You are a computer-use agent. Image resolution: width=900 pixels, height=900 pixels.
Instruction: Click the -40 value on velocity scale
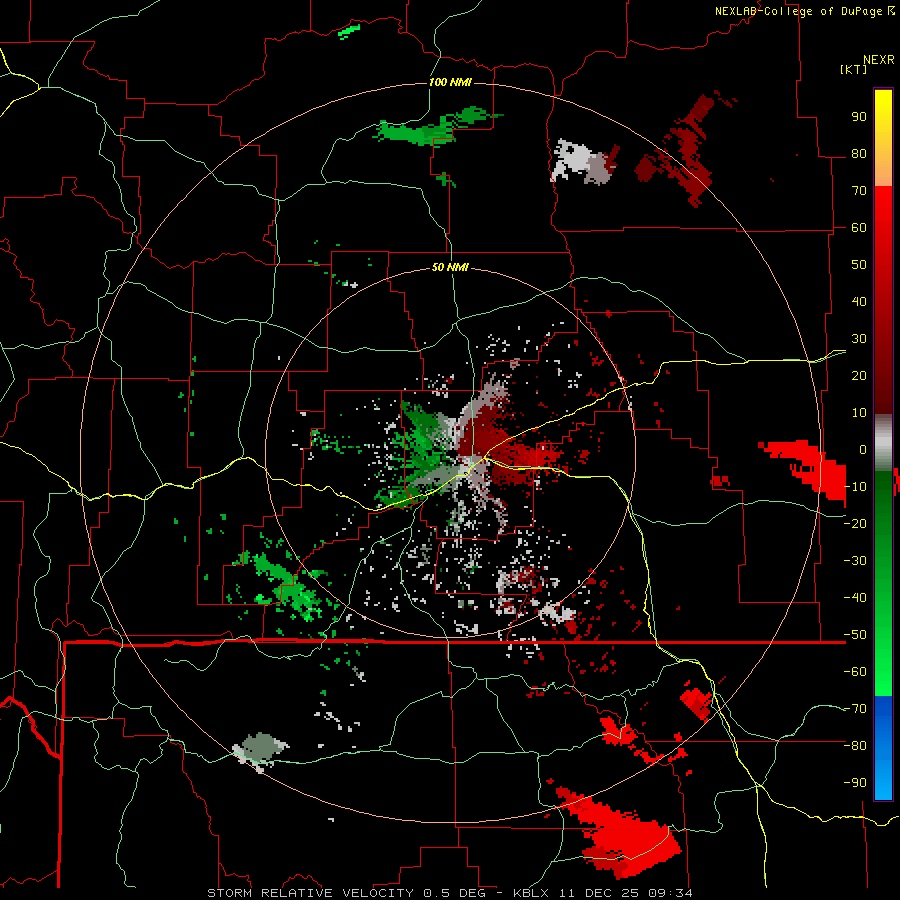(855, 598)
